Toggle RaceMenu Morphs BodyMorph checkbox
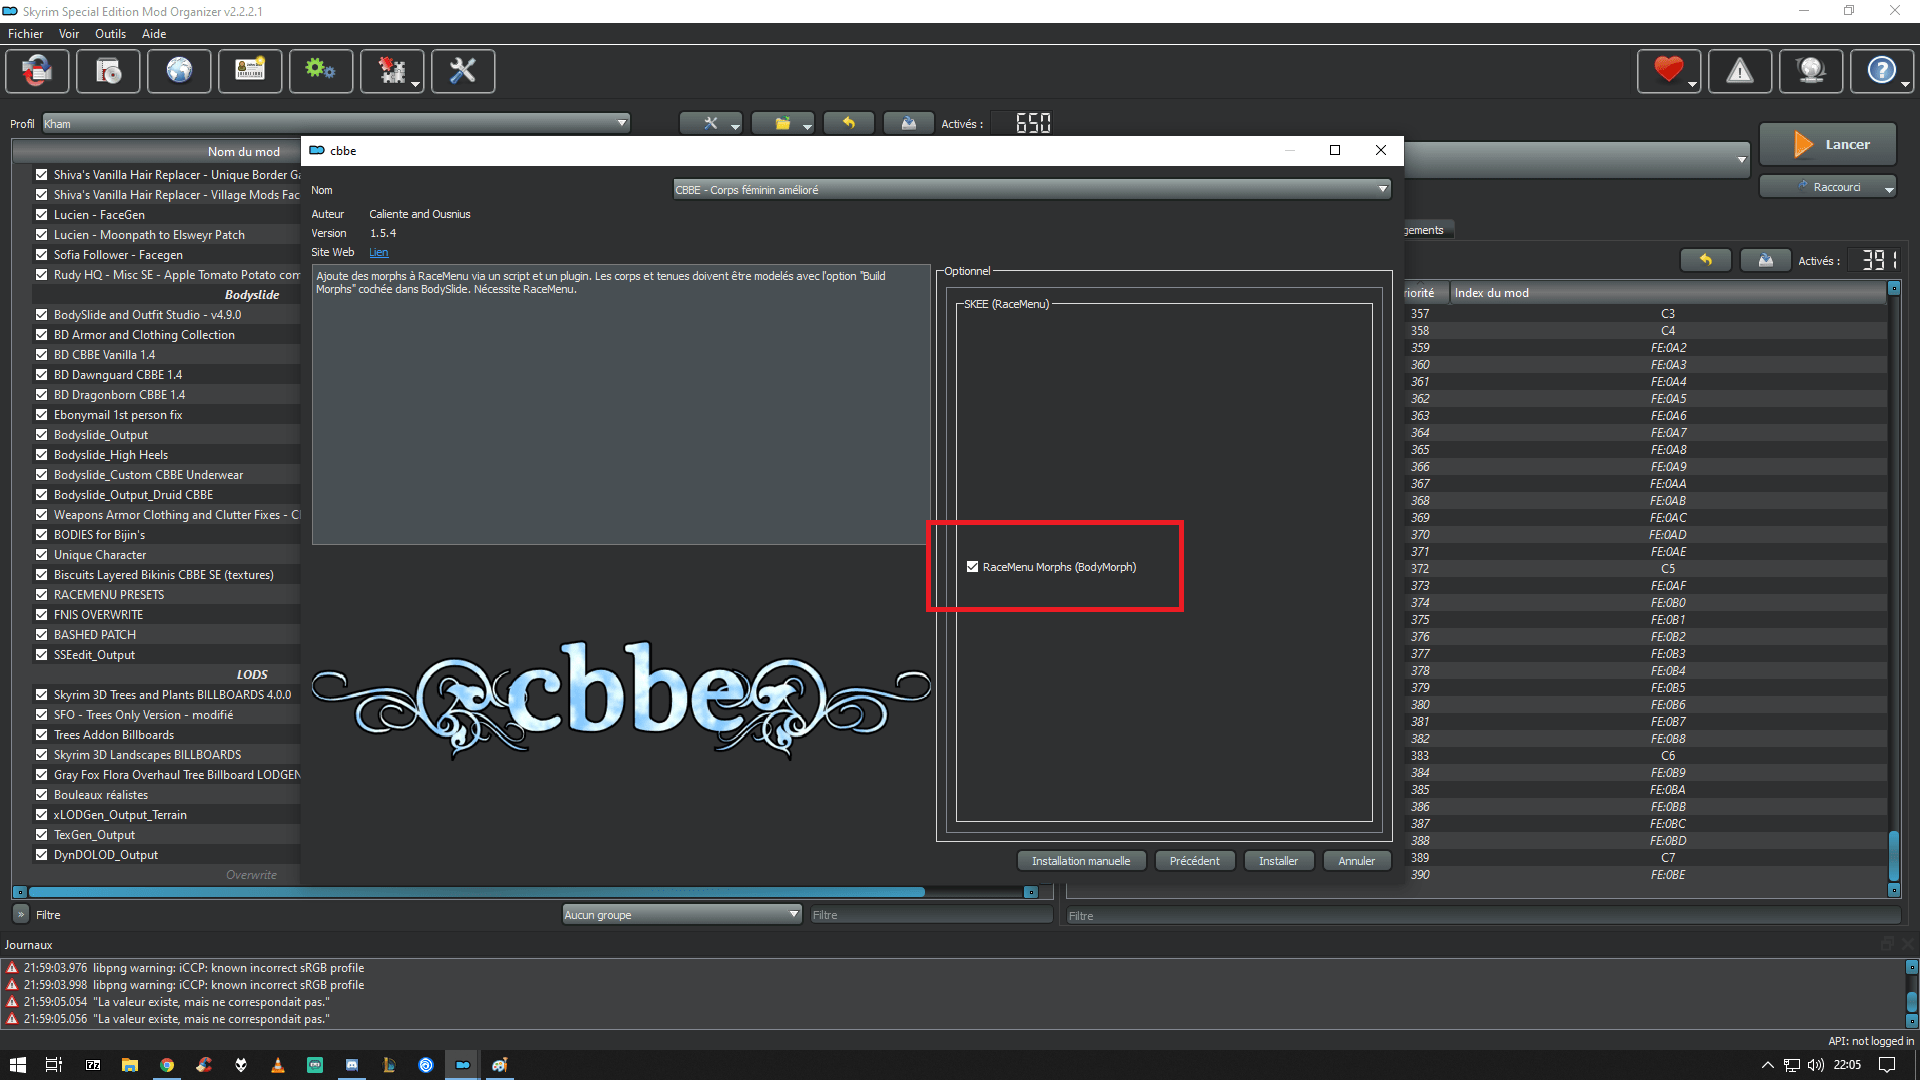 973,567
